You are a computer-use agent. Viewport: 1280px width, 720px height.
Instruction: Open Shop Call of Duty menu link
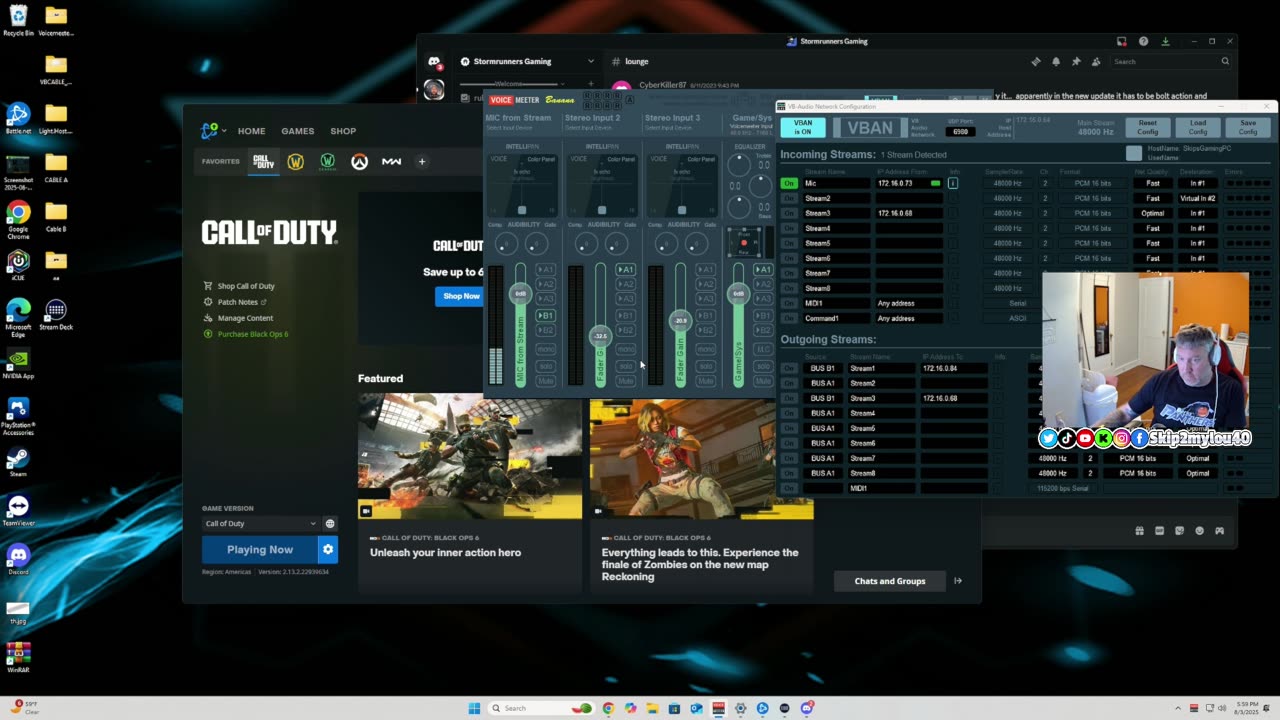tap(246, 286)
